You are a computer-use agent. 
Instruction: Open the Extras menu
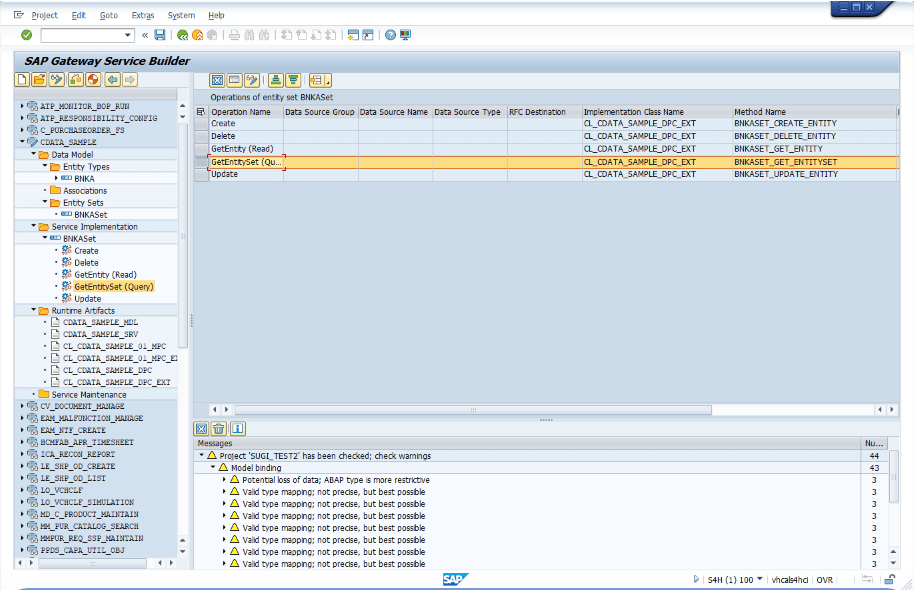(142, 15)
